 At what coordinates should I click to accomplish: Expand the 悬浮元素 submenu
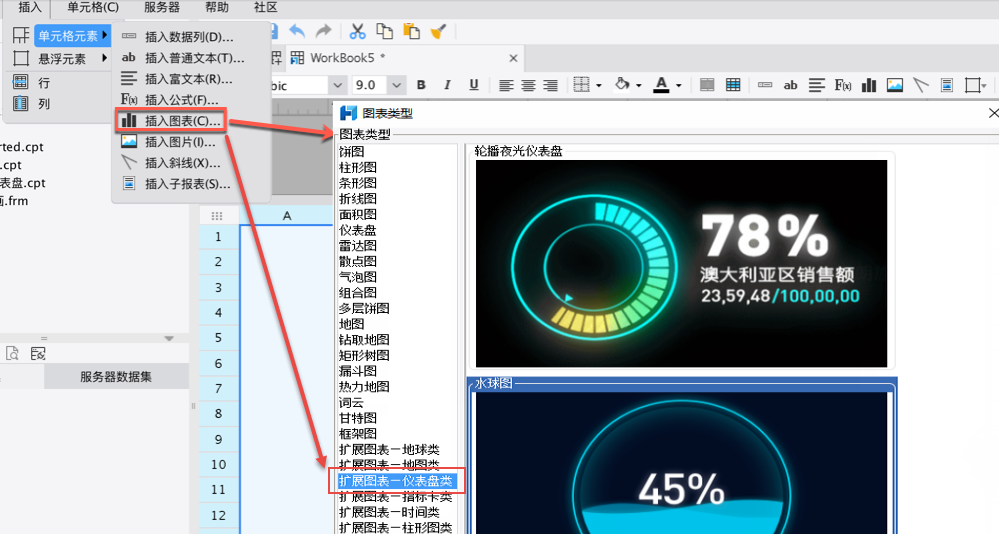pyautogui.click(x=62, y=59)
